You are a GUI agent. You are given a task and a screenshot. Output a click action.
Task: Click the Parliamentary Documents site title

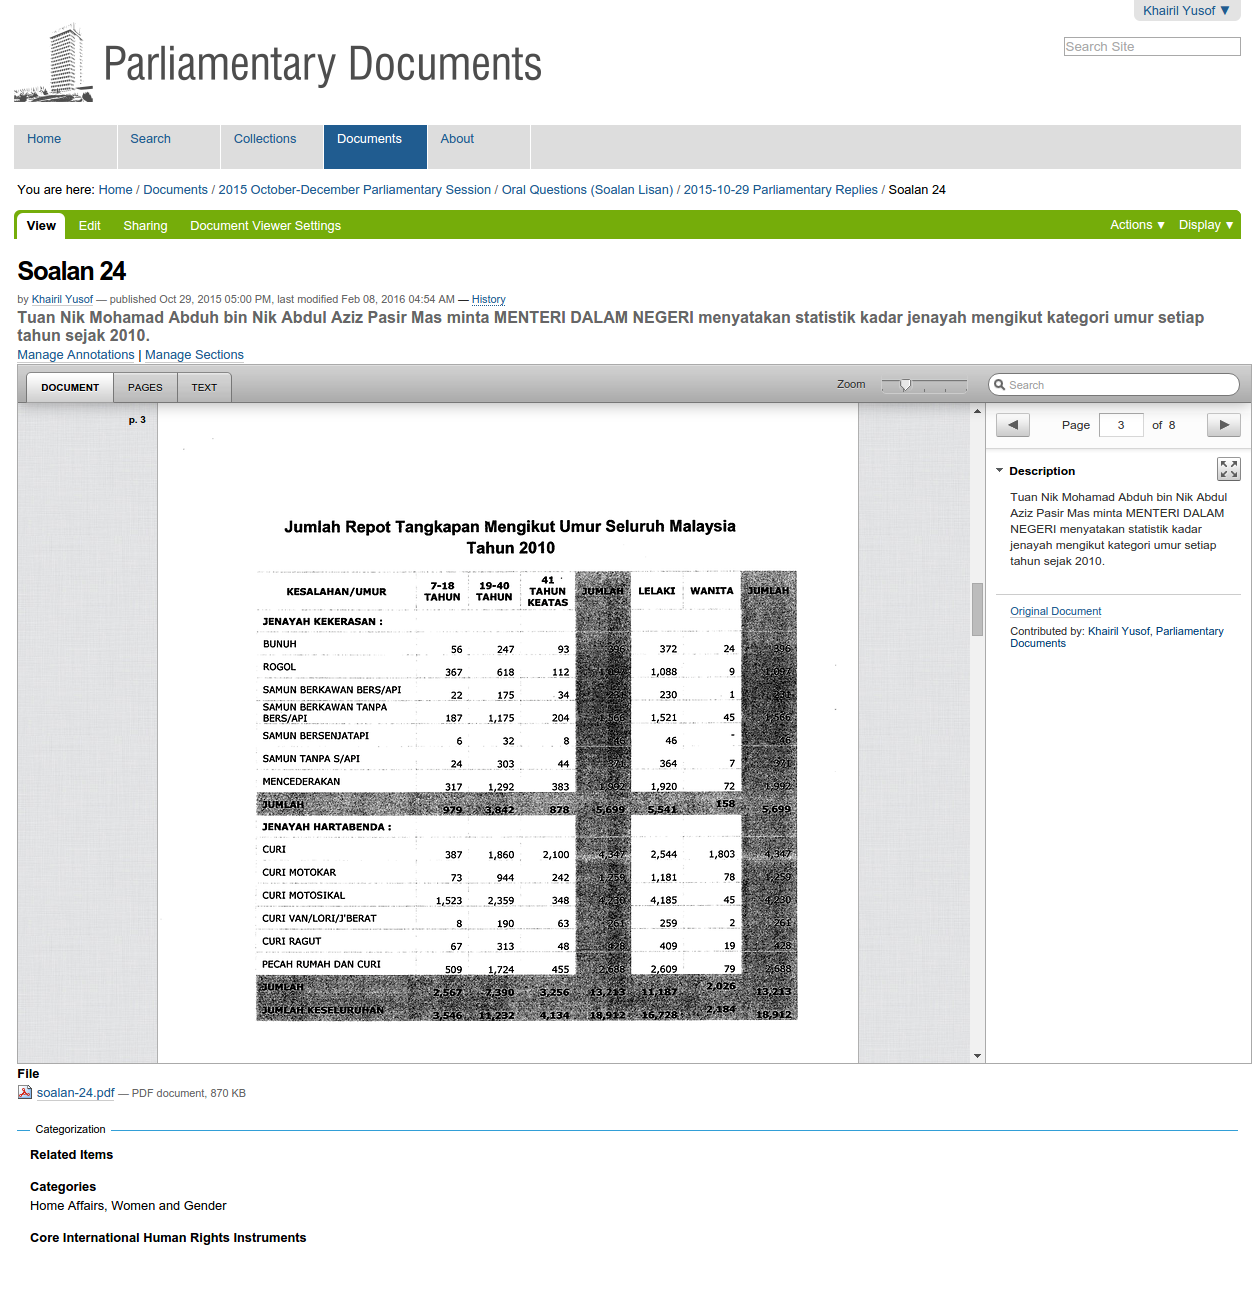pyautogui.click(x=322, y=65)
